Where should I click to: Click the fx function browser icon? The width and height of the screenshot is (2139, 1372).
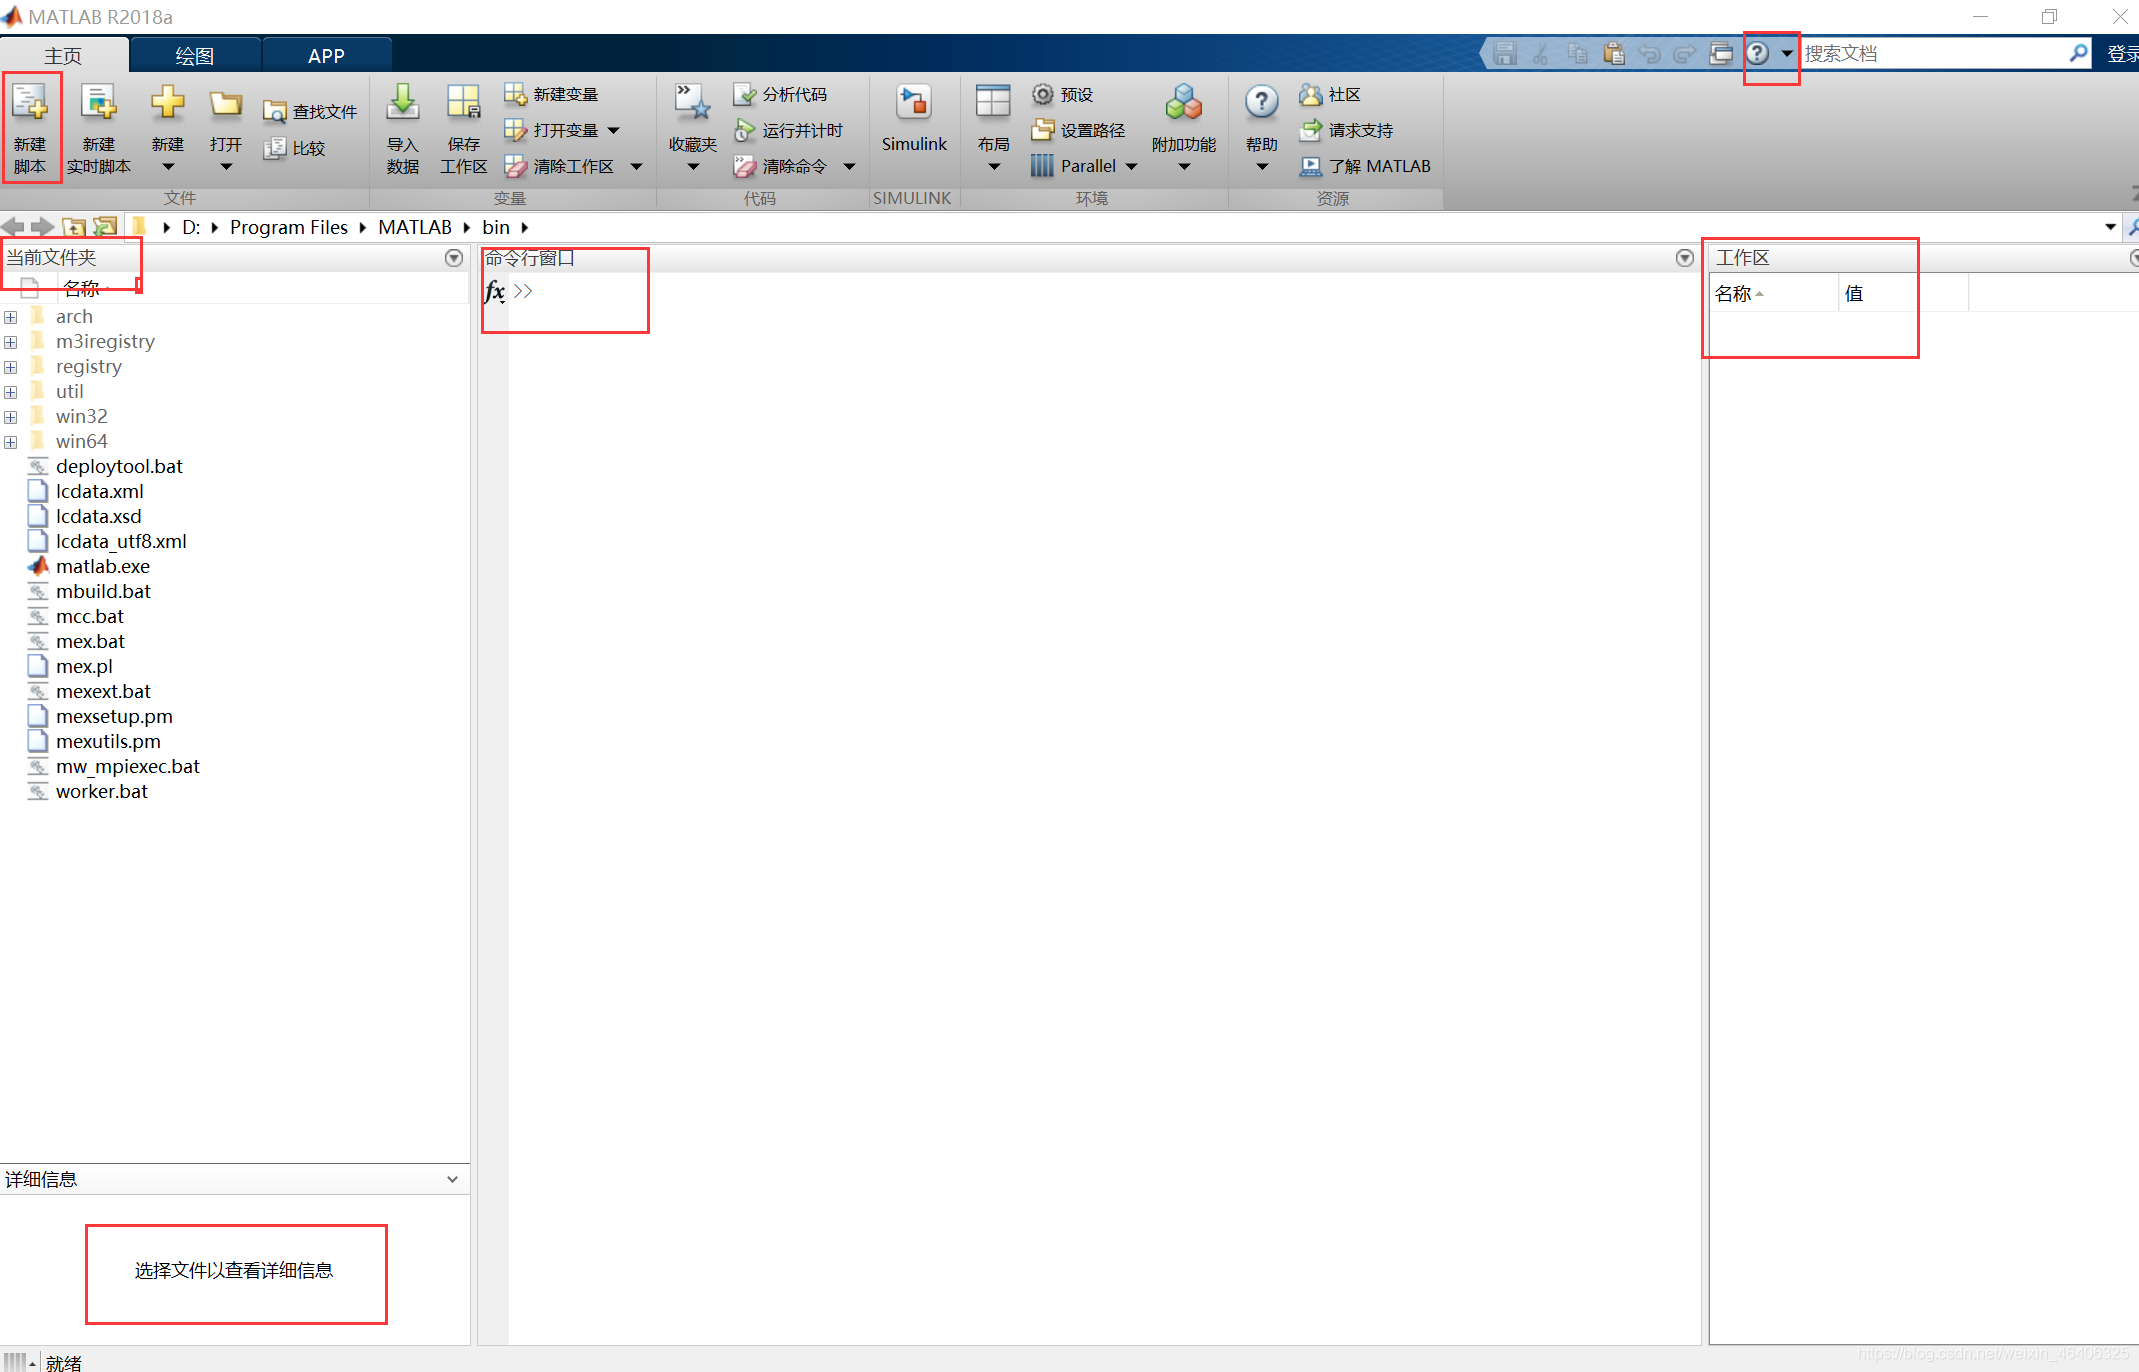pyautogui.click(x=495, y=292)
